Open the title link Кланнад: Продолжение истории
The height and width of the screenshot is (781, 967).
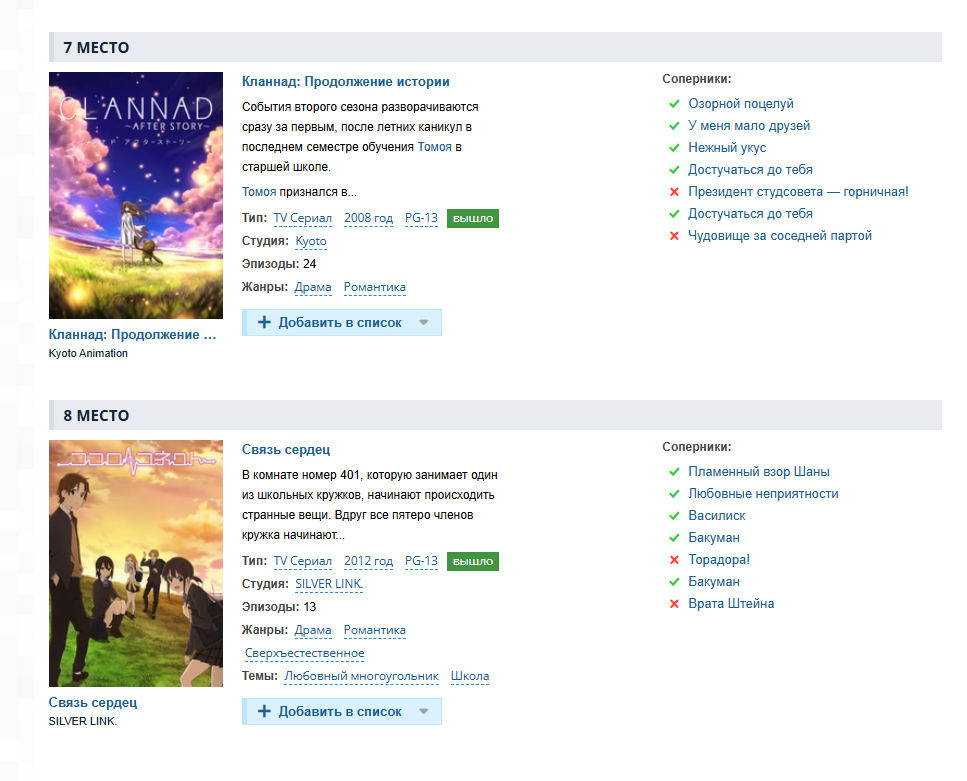point(345,81)
